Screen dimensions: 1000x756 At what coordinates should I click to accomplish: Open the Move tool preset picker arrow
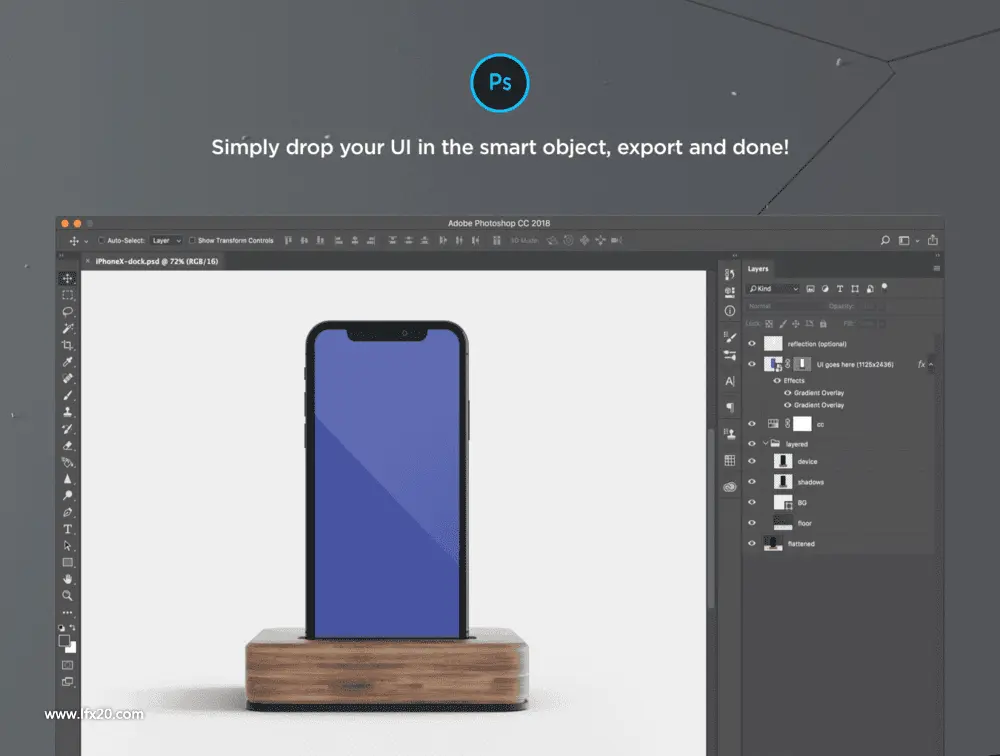coord(86,241)
